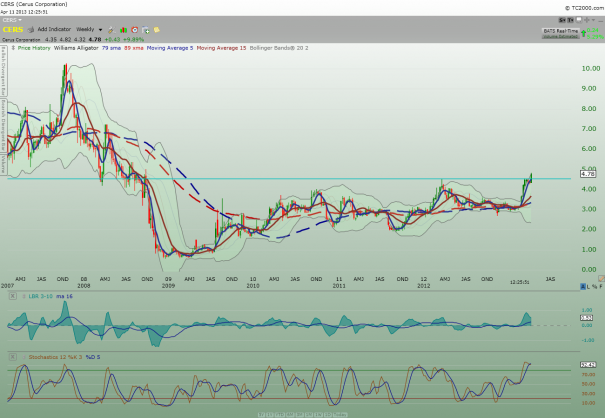
Task: Open the Price History plot label
Action: (x=34, y=48)
